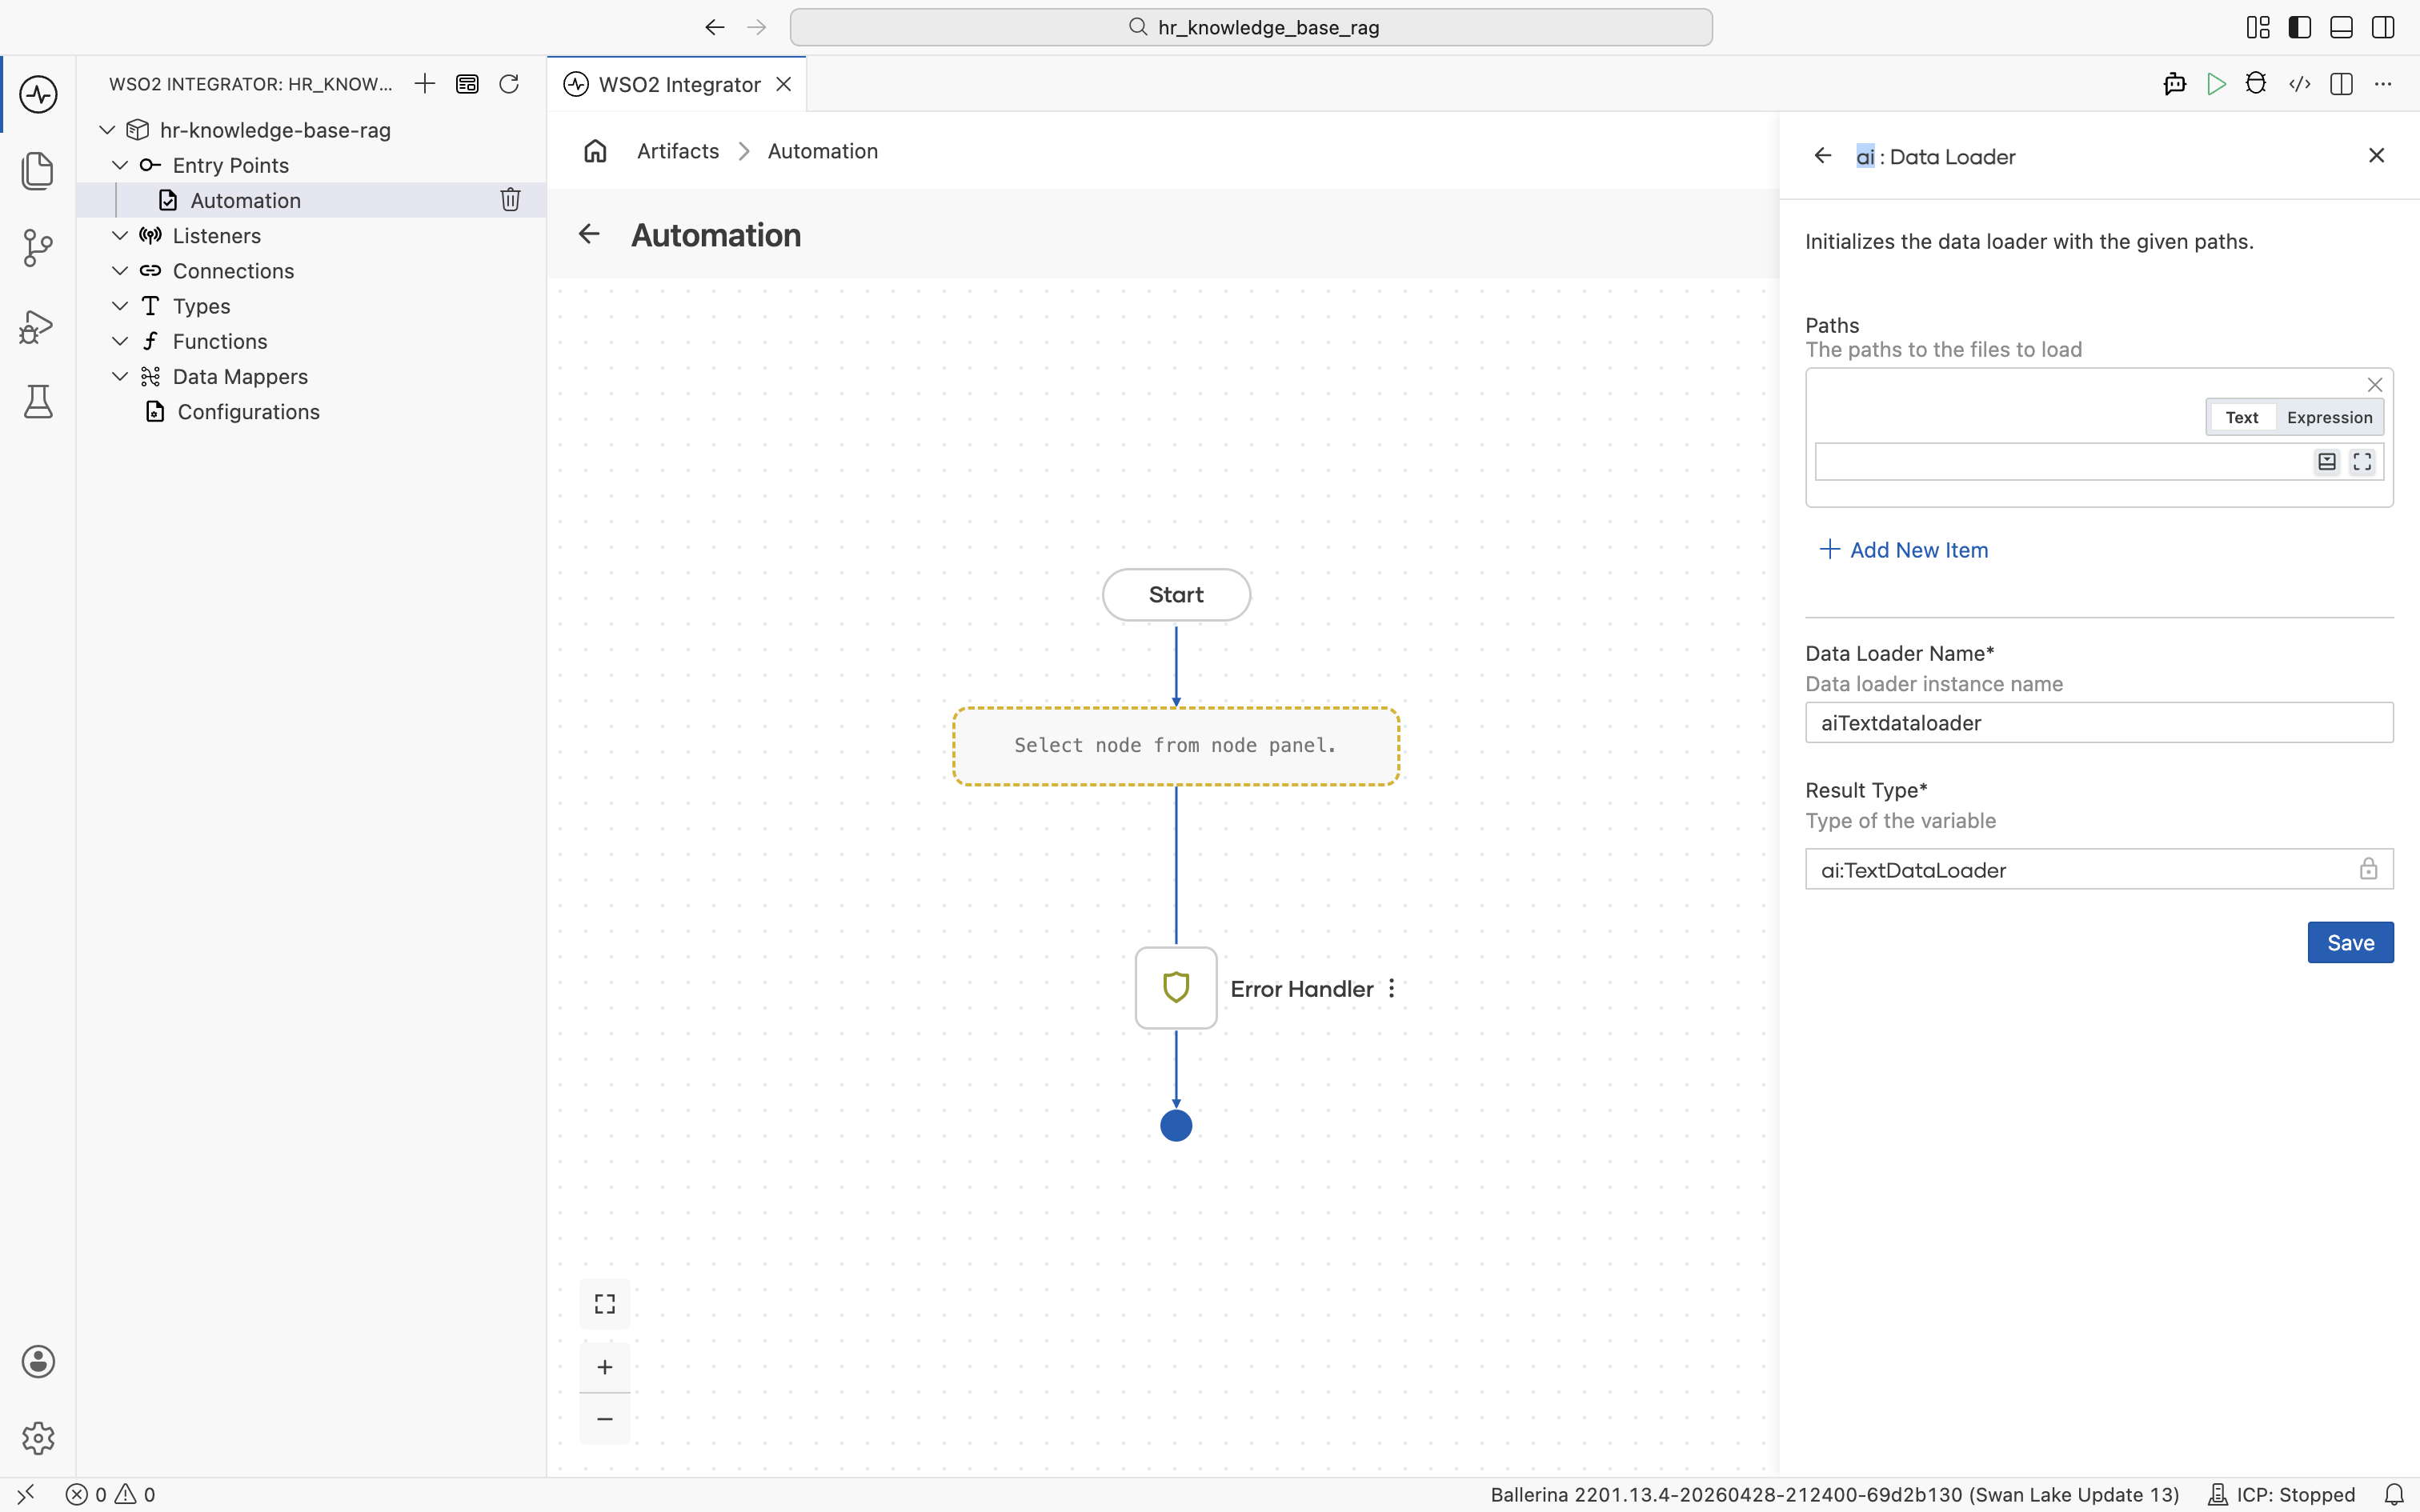
Task: Collapse the hr-knowledge-base-rag project node
Action: (107, 130)
